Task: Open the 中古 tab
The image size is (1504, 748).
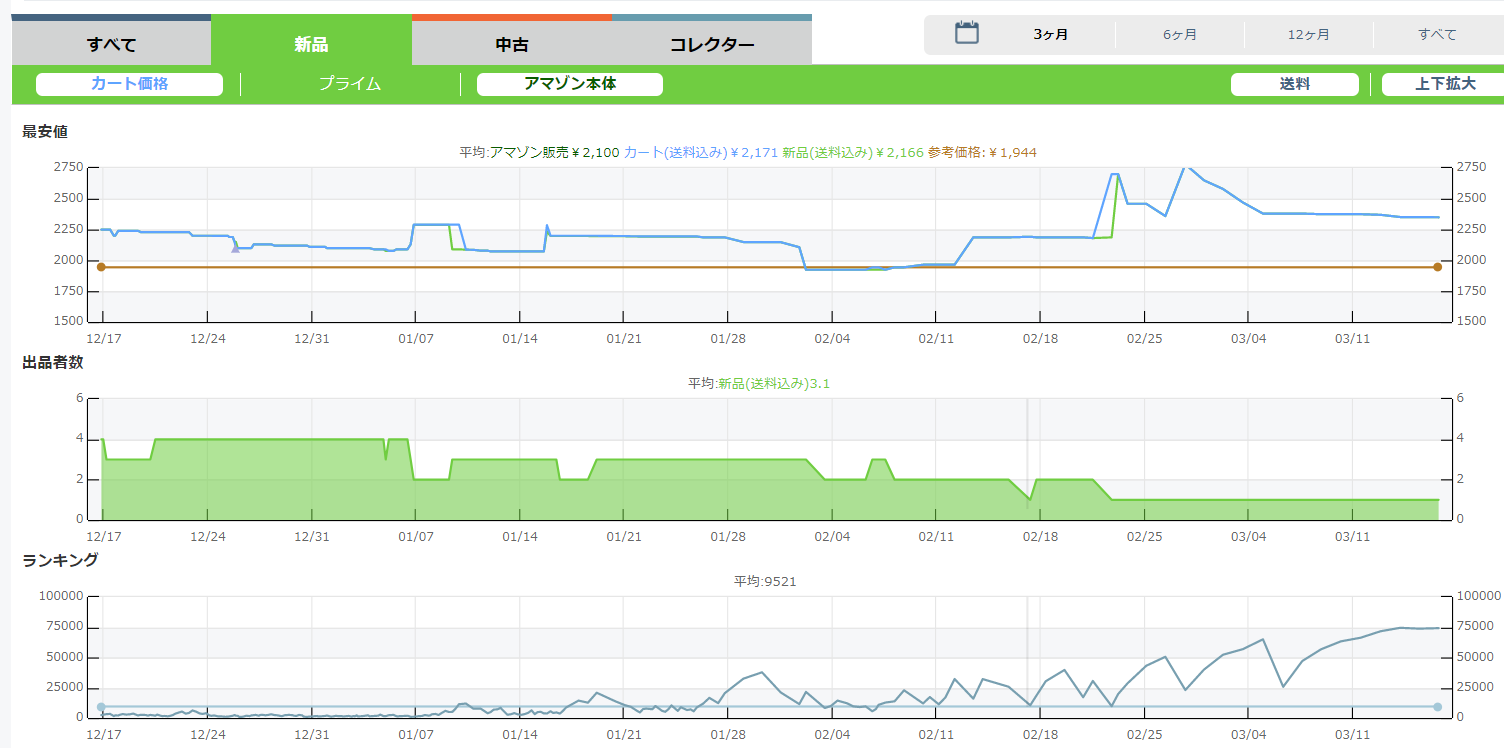Action: [511, 44]
